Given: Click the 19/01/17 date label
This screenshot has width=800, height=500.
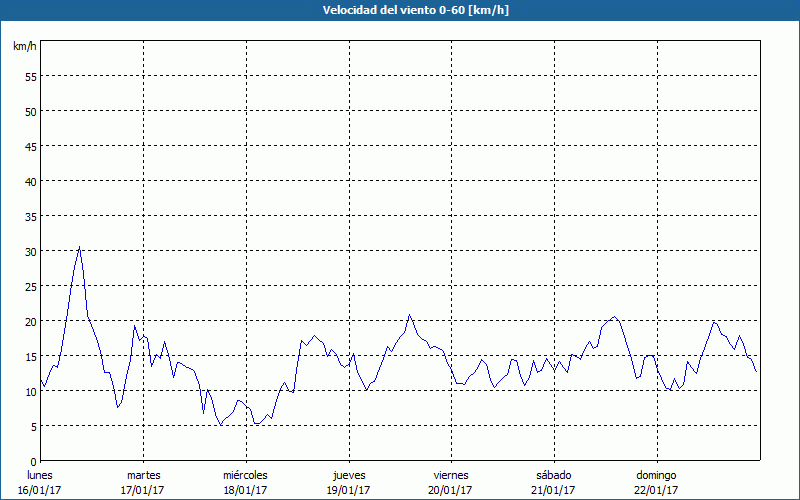Looking at the screenshot, I should click(348, 490).
